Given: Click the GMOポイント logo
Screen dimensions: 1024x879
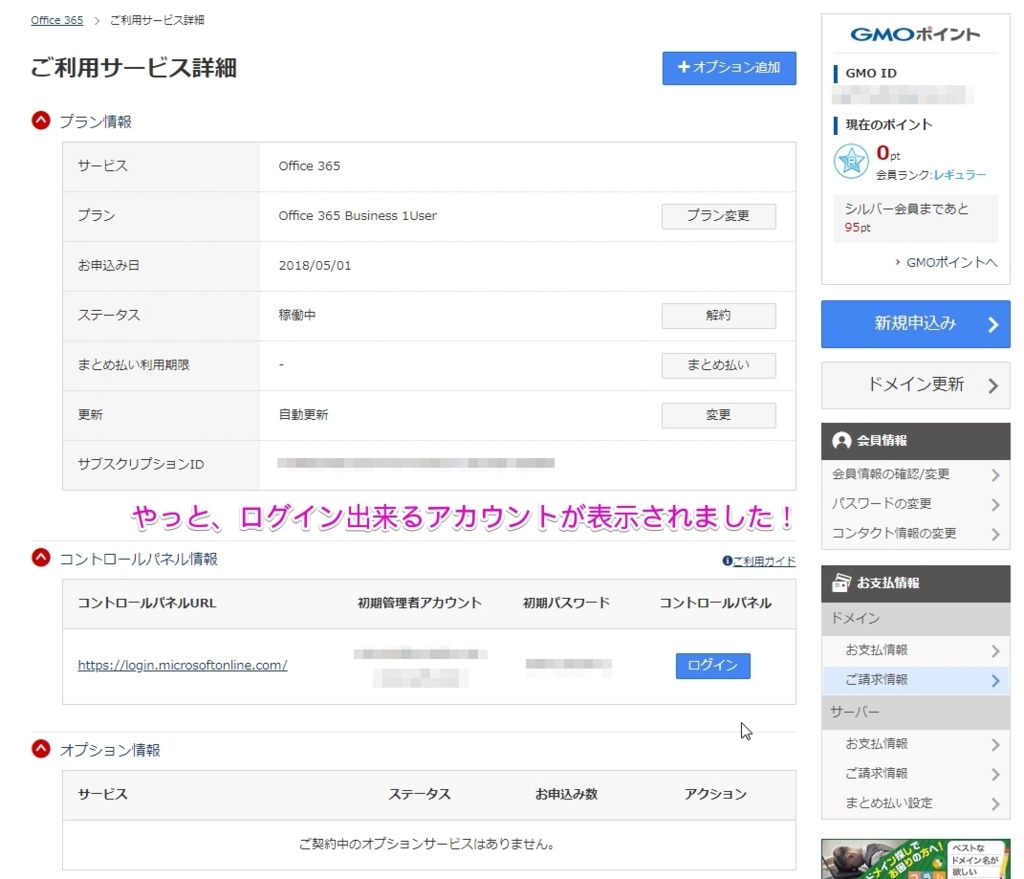Looking at the screenshot, I should tap(915, 34).
